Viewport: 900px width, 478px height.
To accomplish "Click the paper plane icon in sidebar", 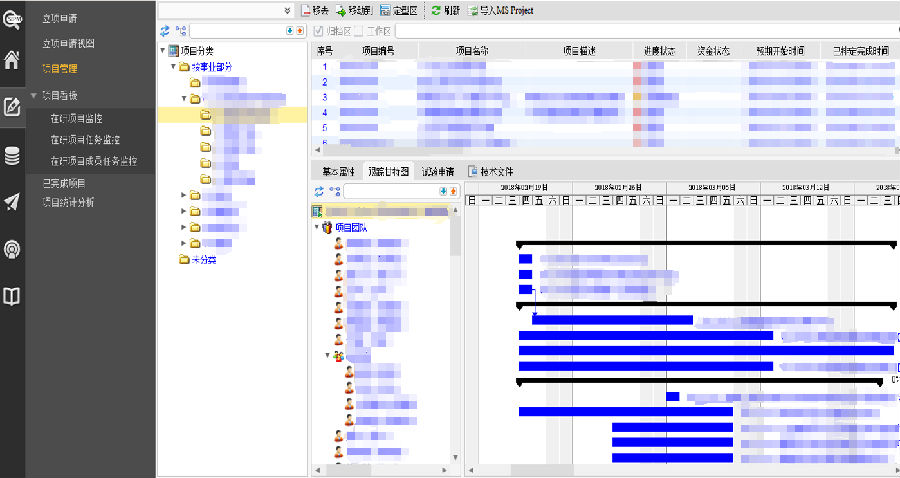I will point(12,201).
